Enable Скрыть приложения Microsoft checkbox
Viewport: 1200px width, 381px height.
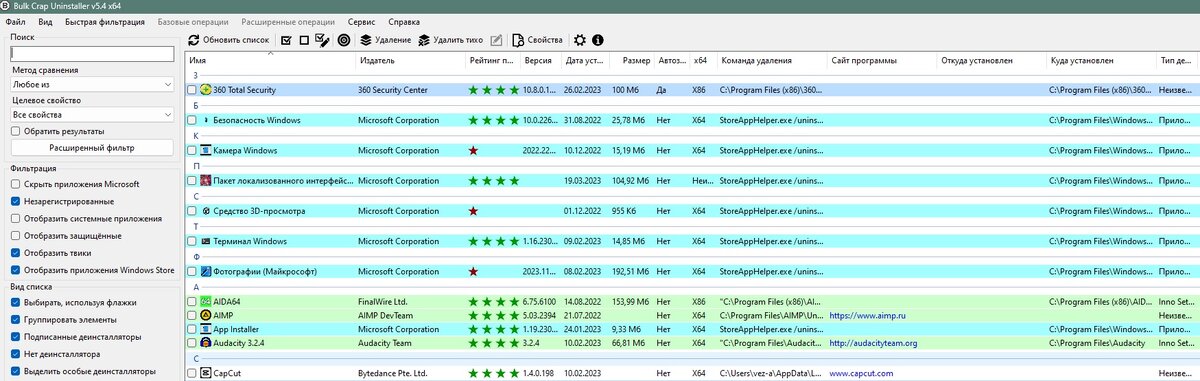(x=15, y=184)
